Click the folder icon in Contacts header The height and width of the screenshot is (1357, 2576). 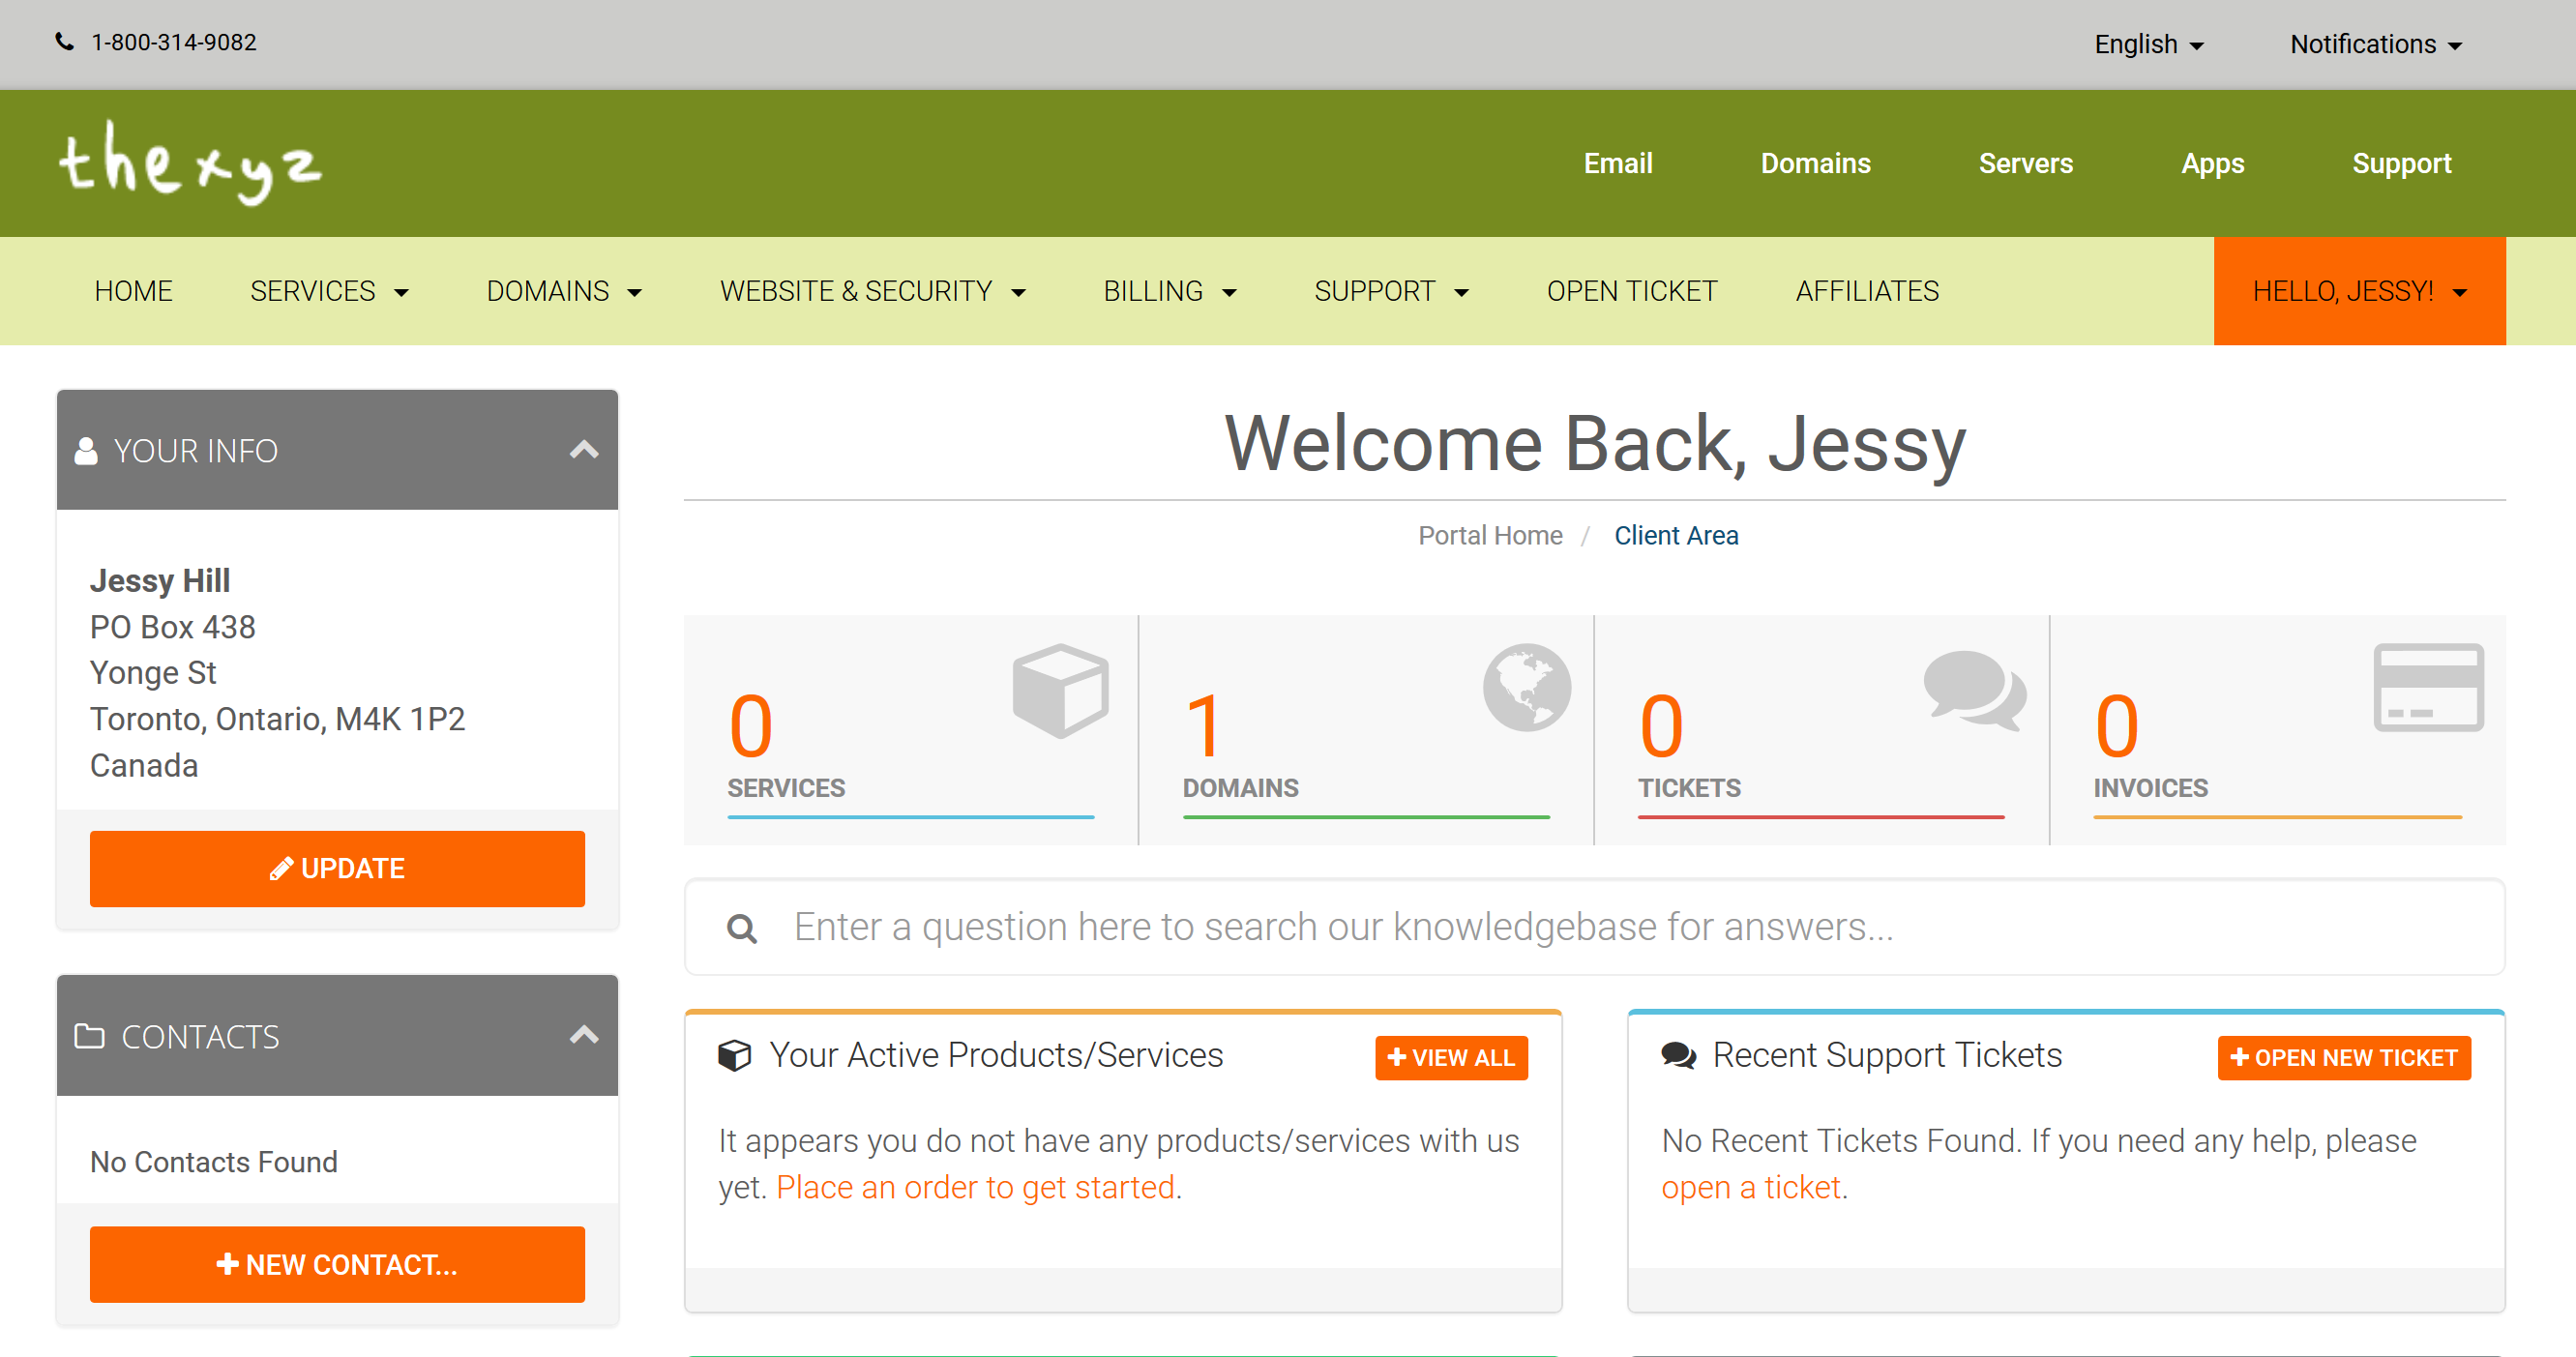(91, 1037)
